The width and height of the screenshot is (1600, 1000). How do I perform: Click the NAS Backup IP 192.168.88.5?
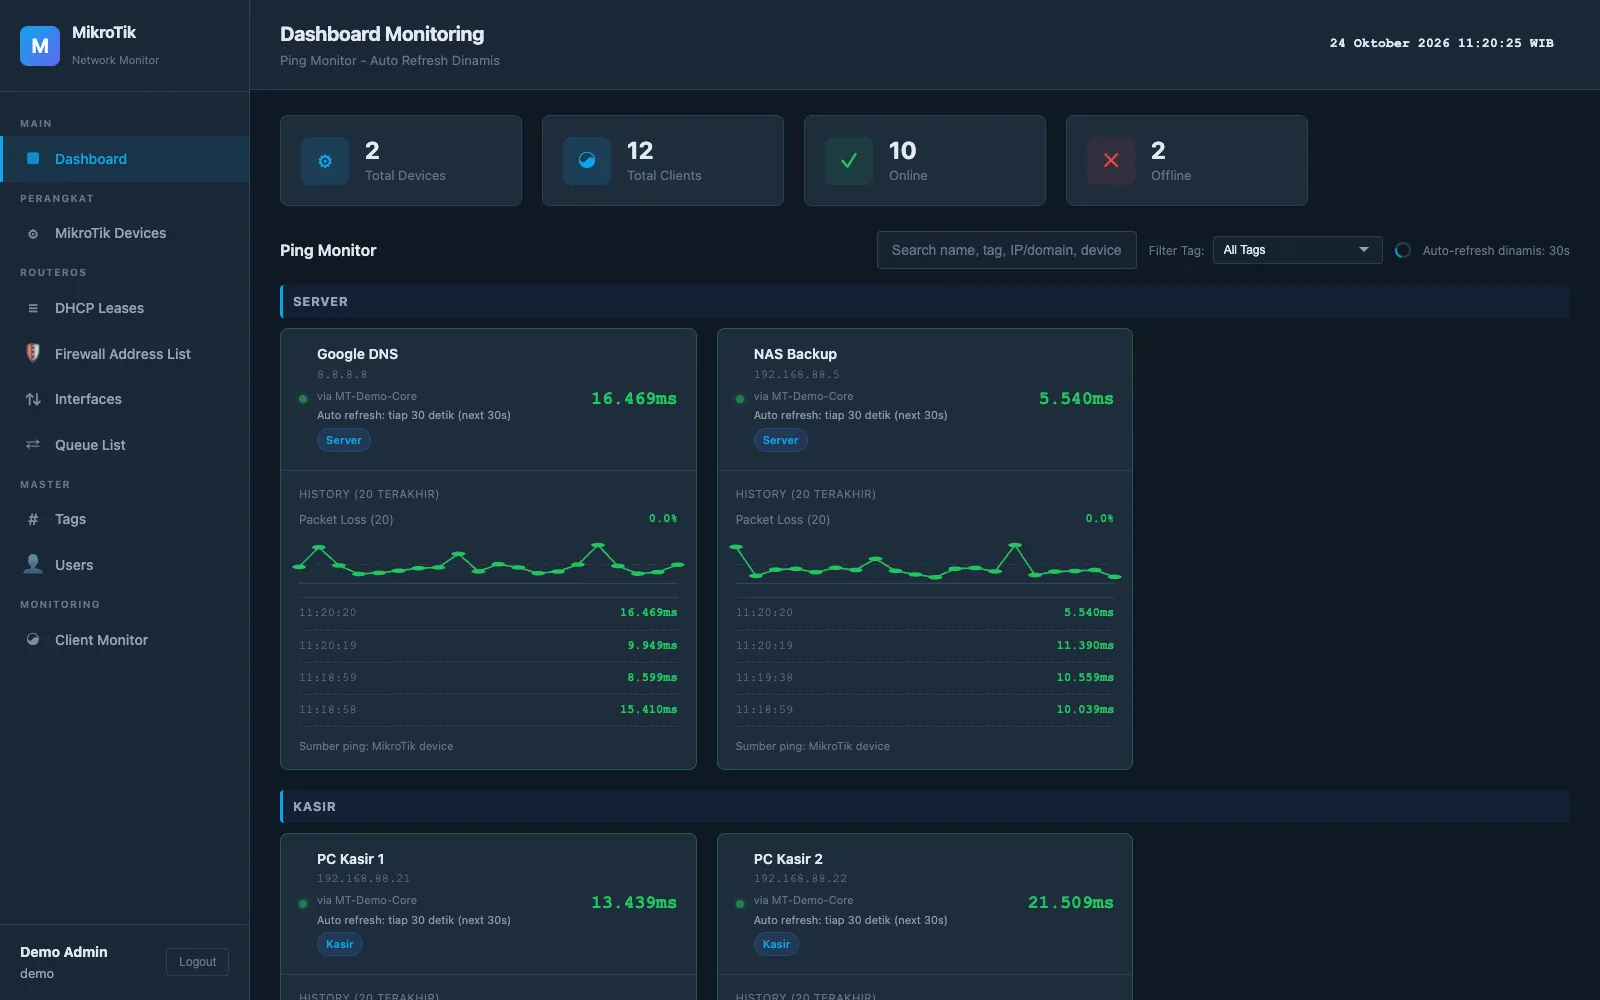797,375
